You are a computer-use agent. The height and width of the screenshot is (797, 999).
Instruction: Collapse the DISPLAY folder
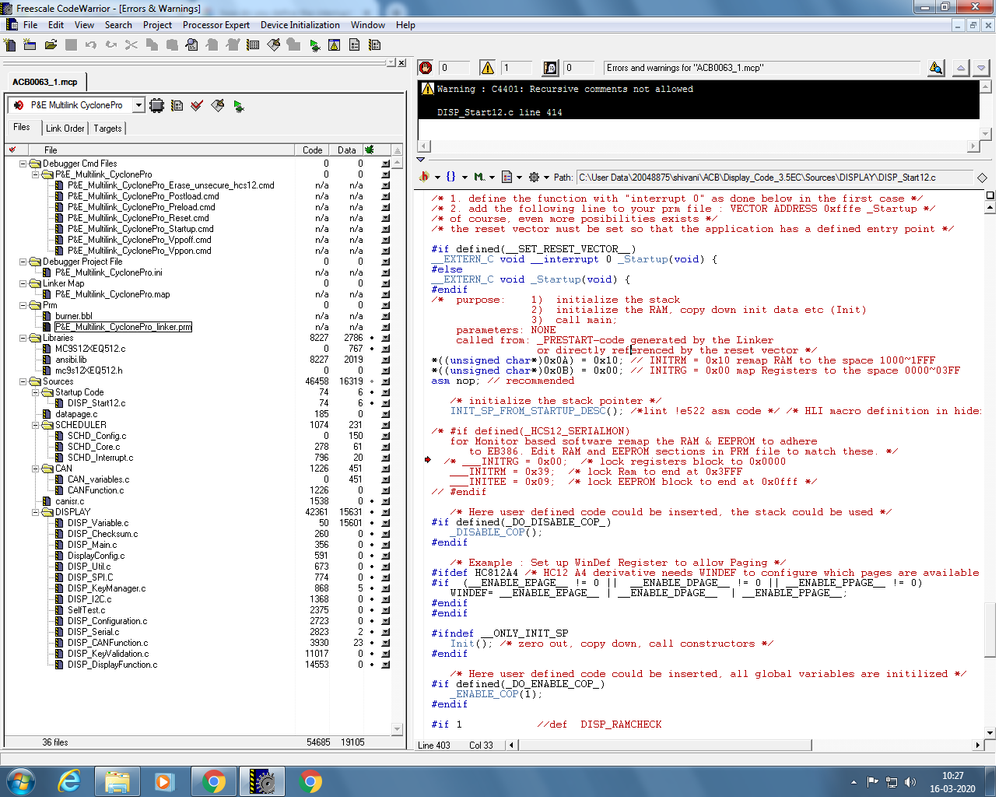coord(36,512)
